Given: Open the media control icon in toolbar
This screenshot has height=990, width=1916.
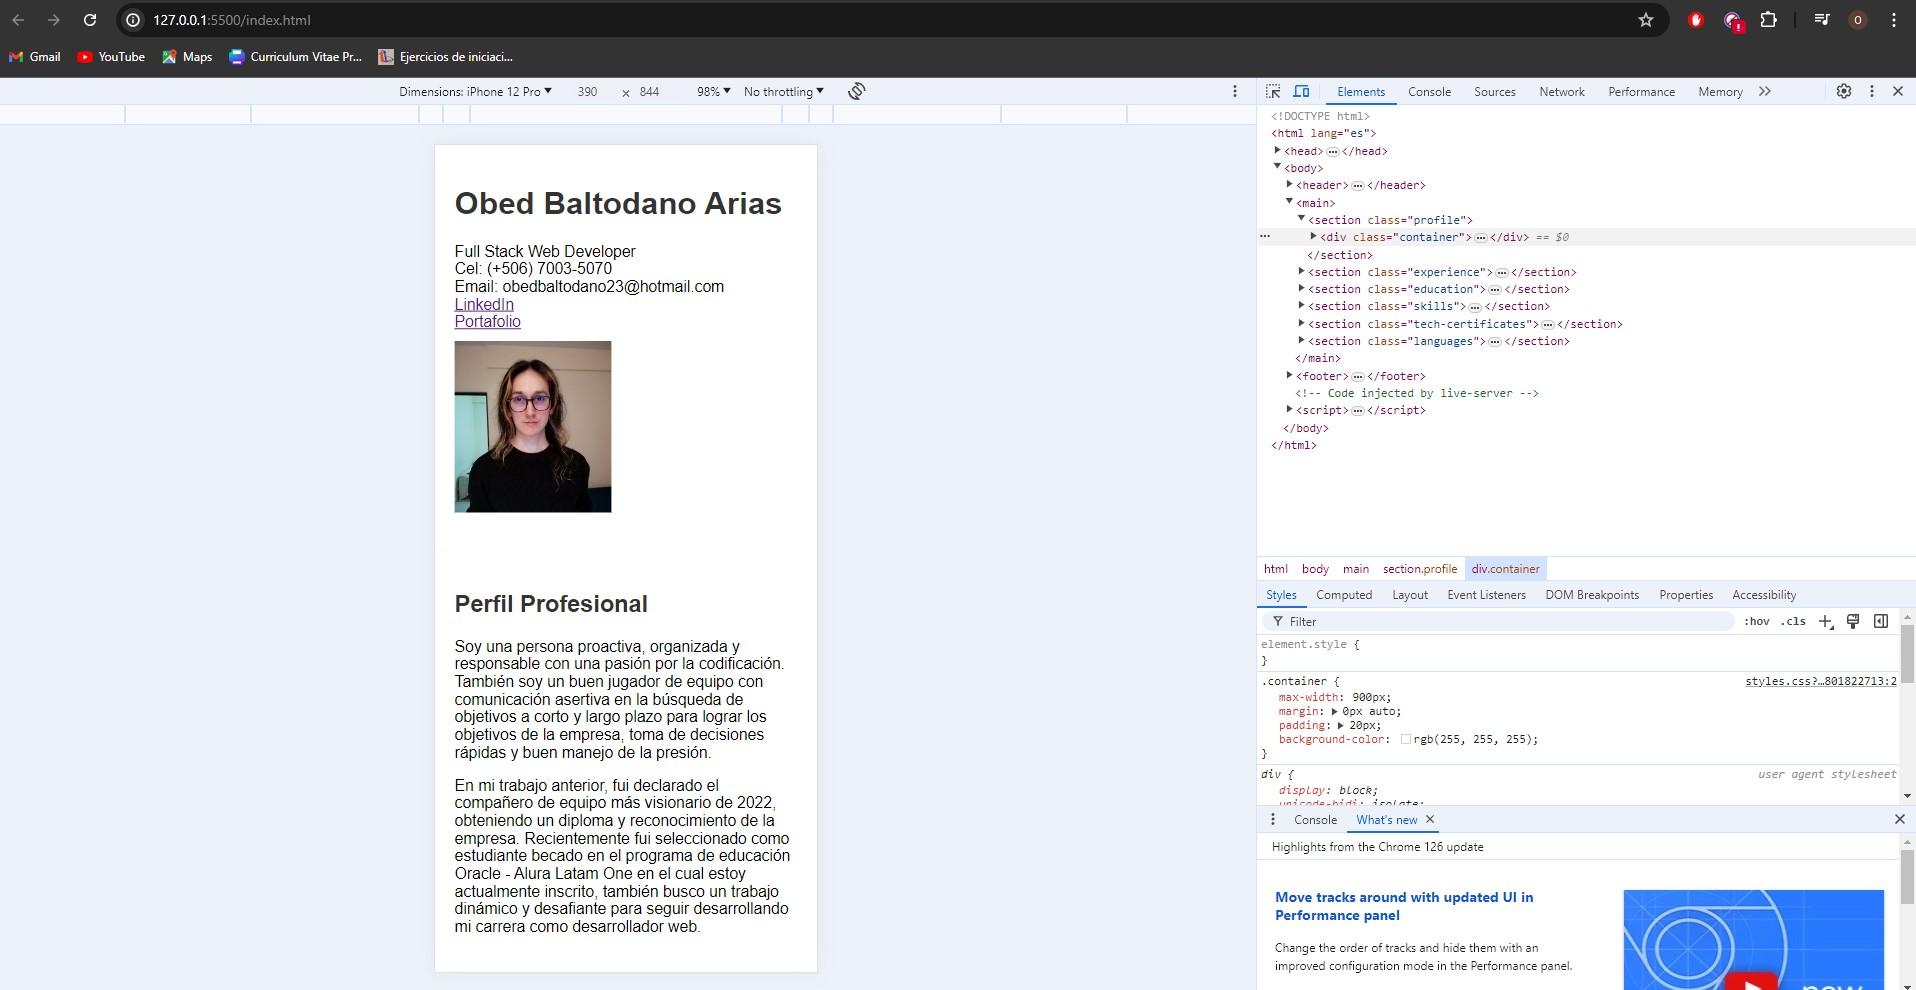Looking at the screenshot, I should (1821, 20).
